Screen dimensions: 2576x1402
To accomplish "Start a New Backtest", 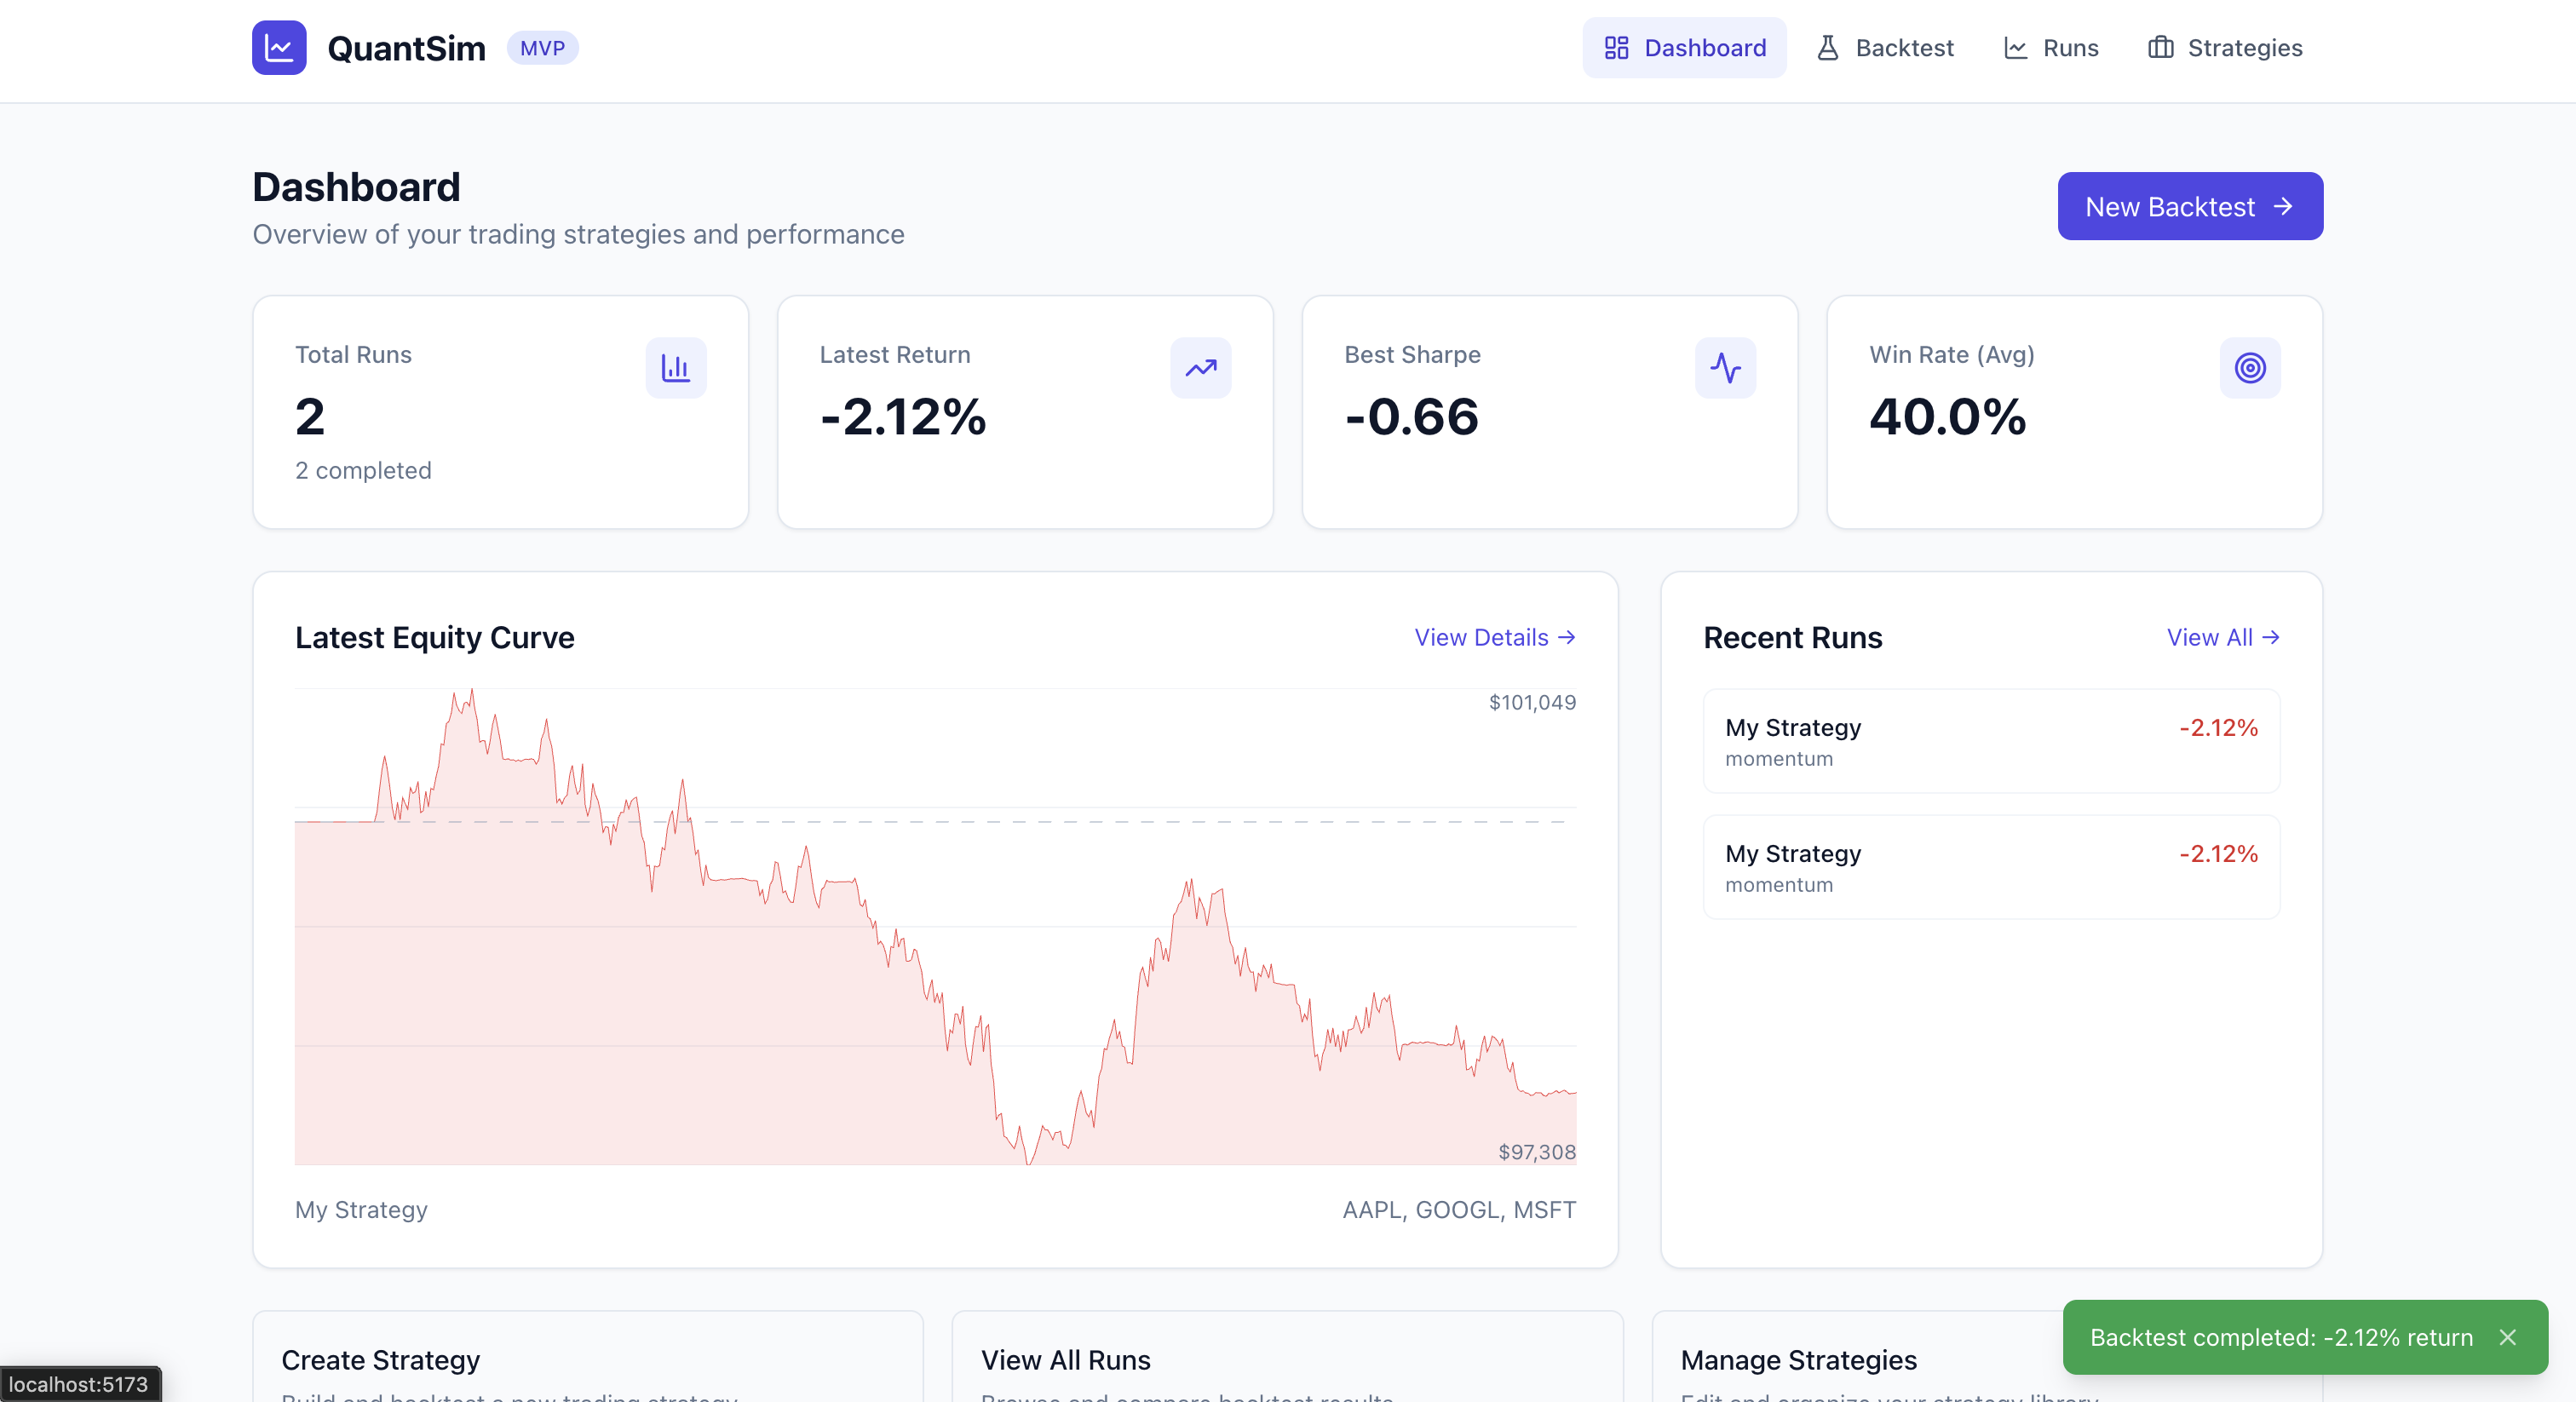I will [2189, 207].
